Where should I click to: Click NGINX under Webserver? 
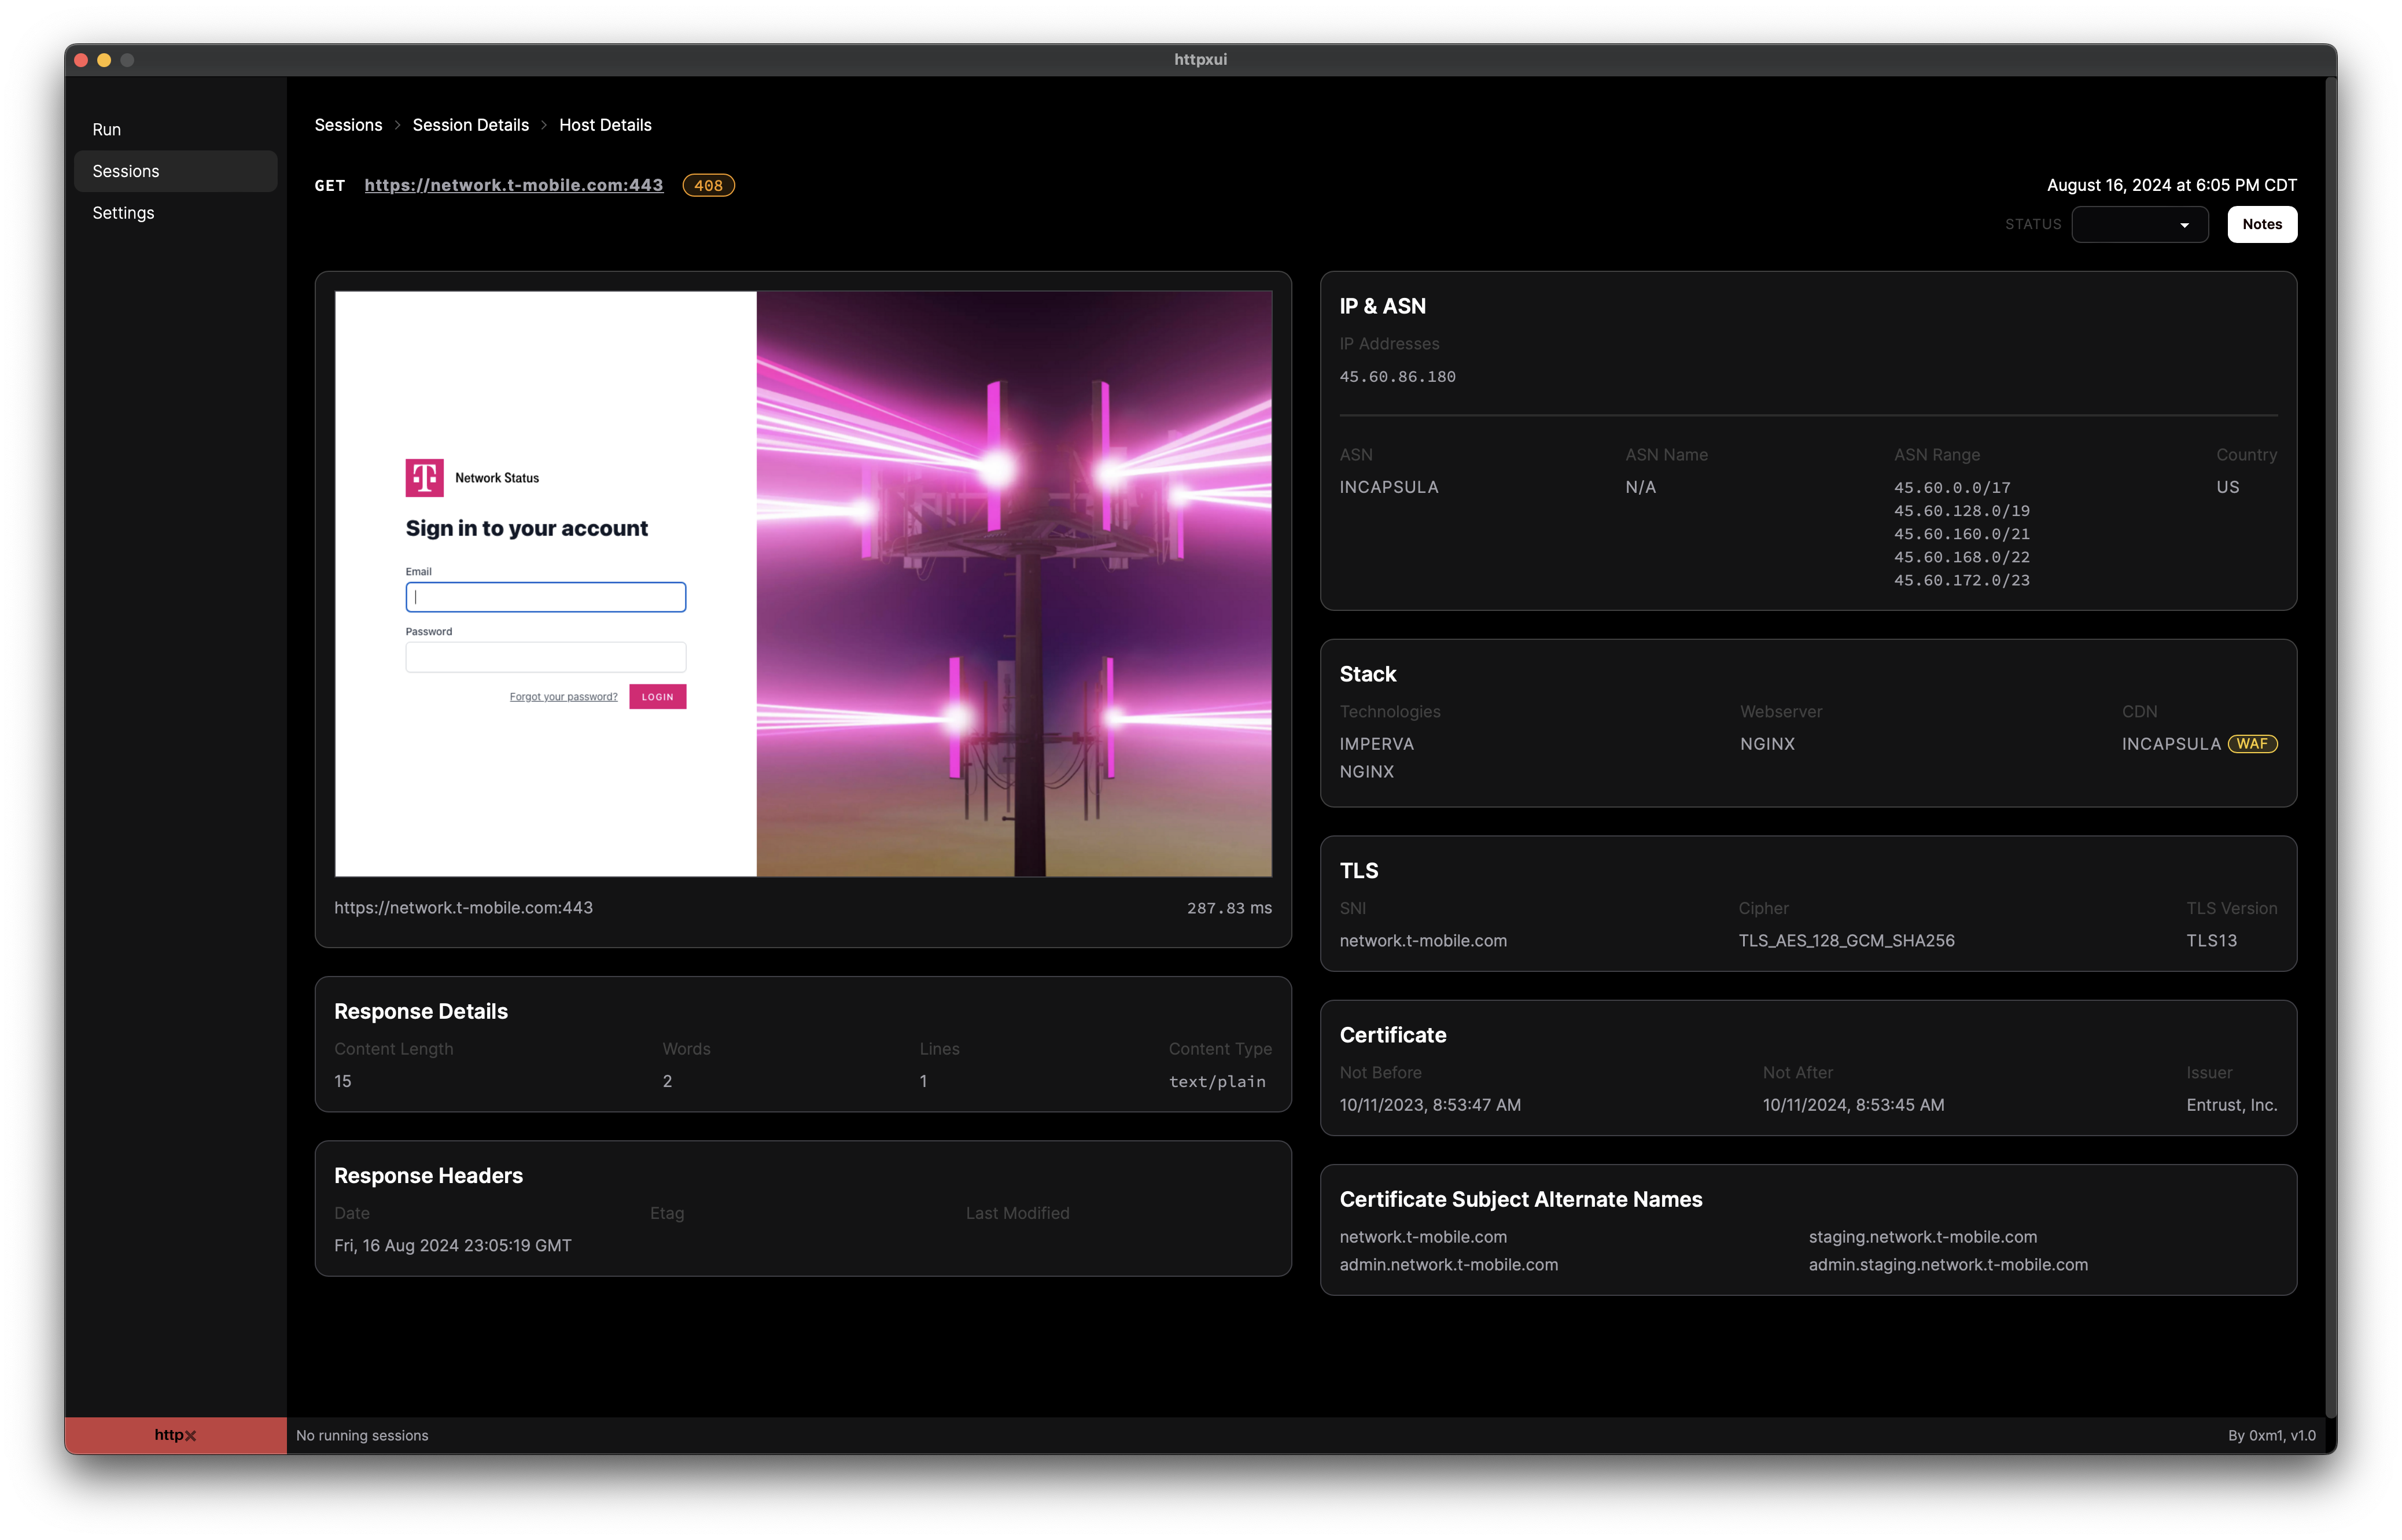1767,744
